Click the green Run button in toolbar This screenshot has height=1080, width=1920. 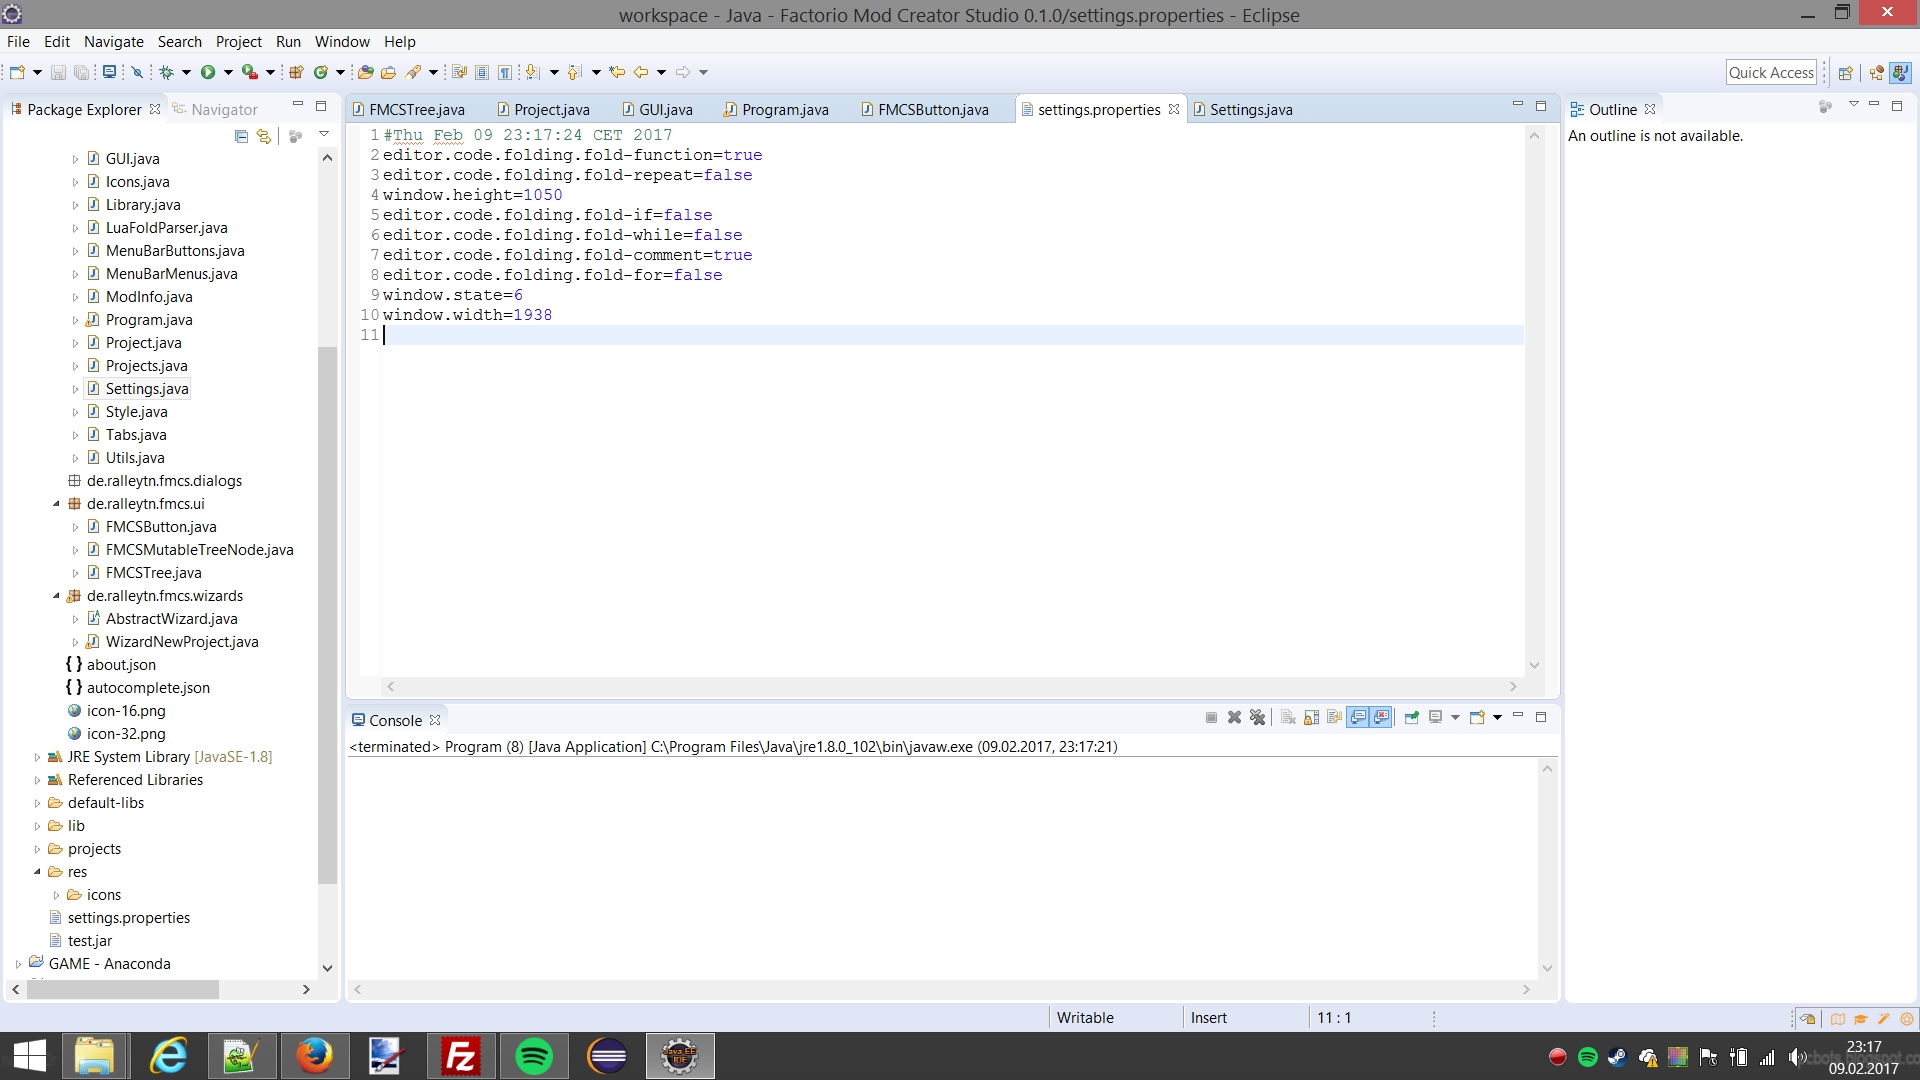[x=208, y=72]
